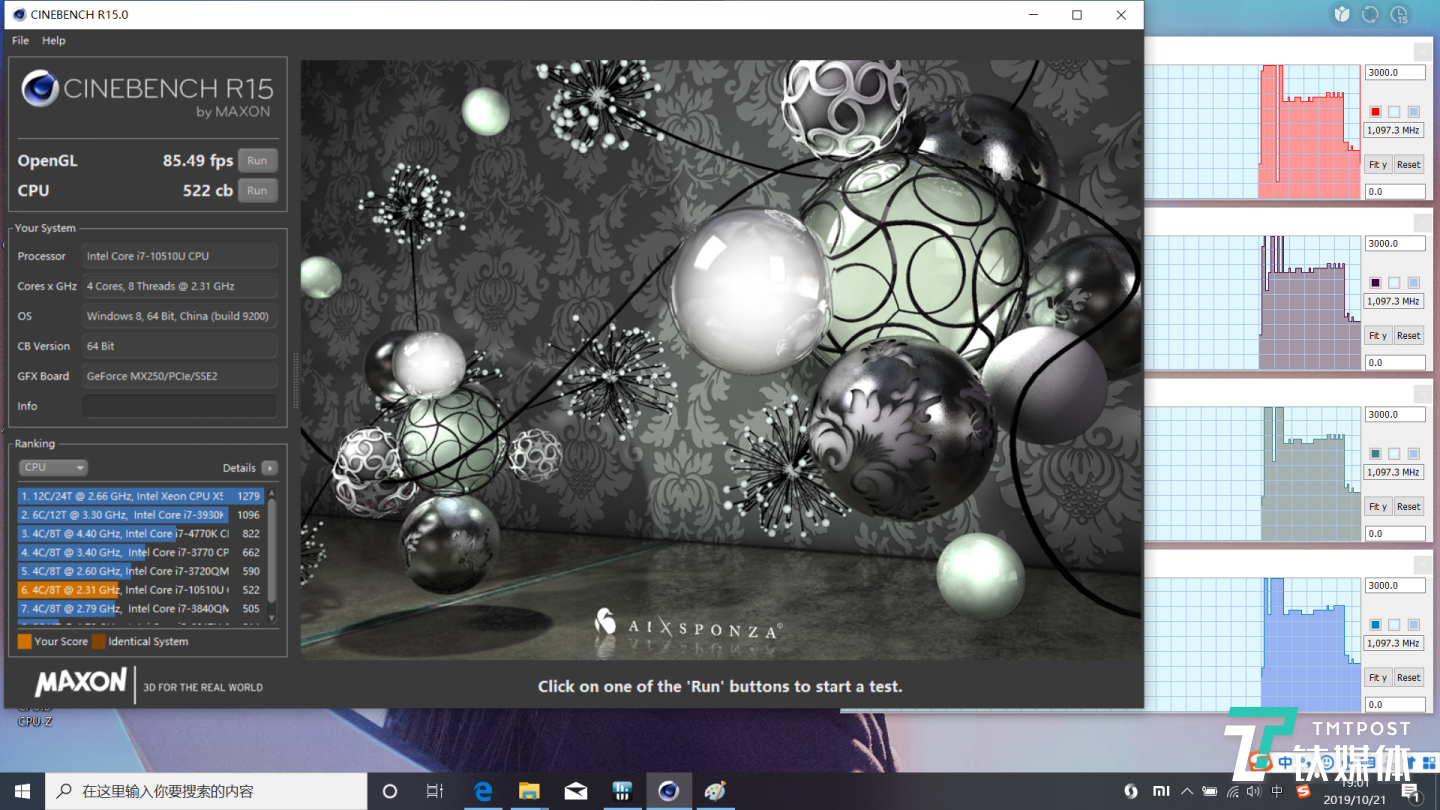Expand hidden icons chevron in system tray

point(1186,790)
